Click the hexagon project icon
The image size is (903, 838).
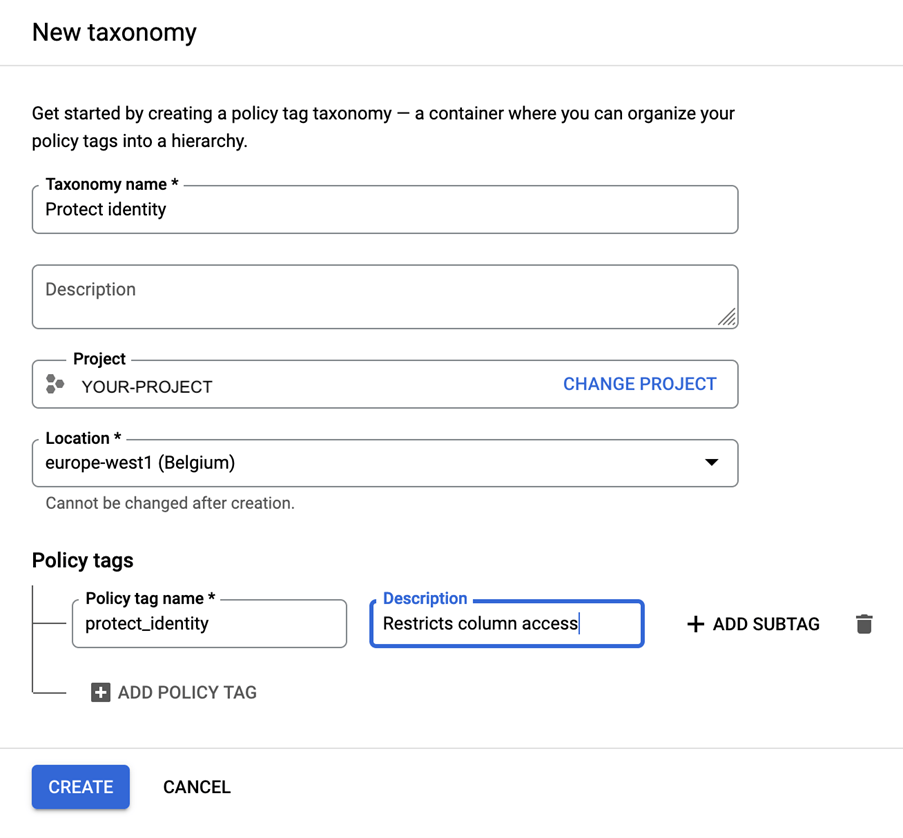coord(55,384)
